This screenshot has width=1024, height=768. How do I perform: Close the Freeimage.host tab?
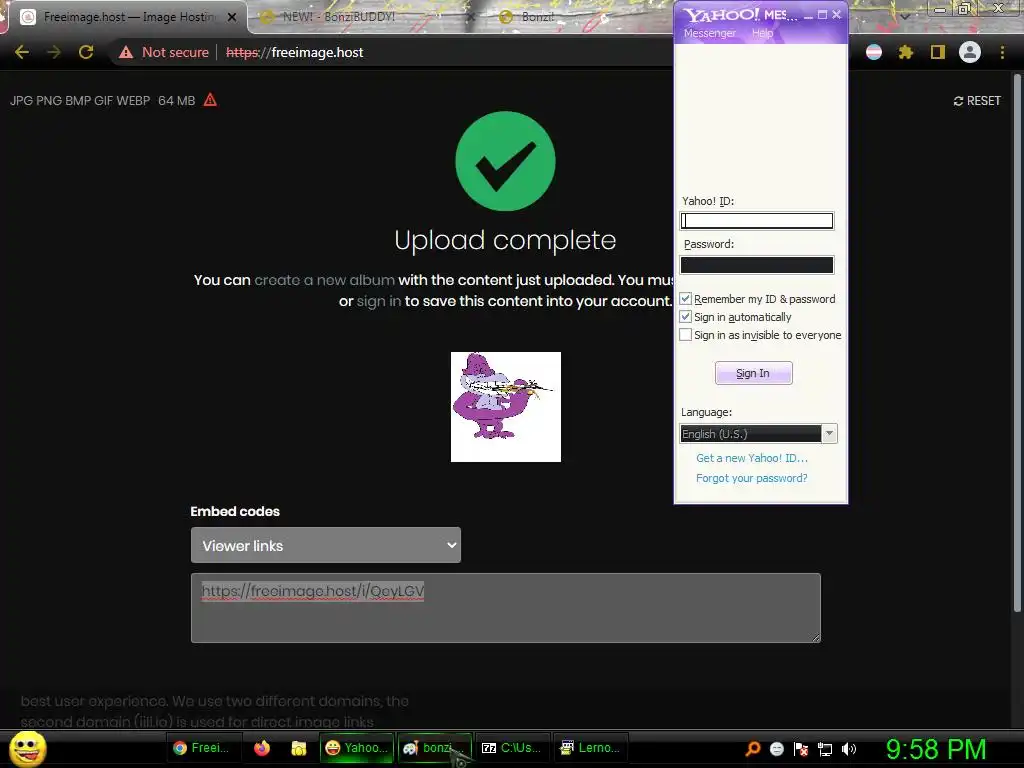[x=232, y=17]
